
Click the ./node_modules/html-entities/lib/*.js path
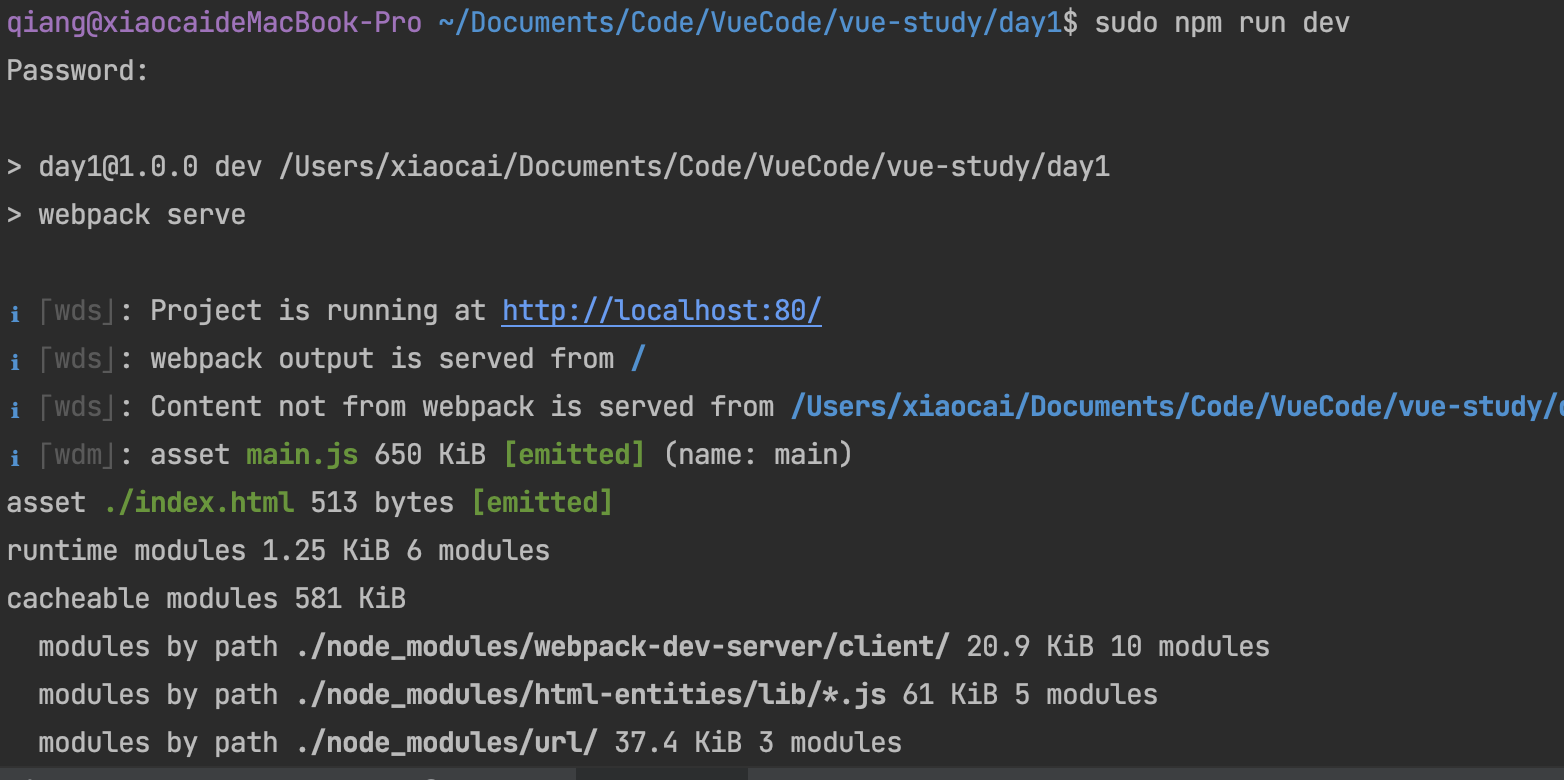590,695
